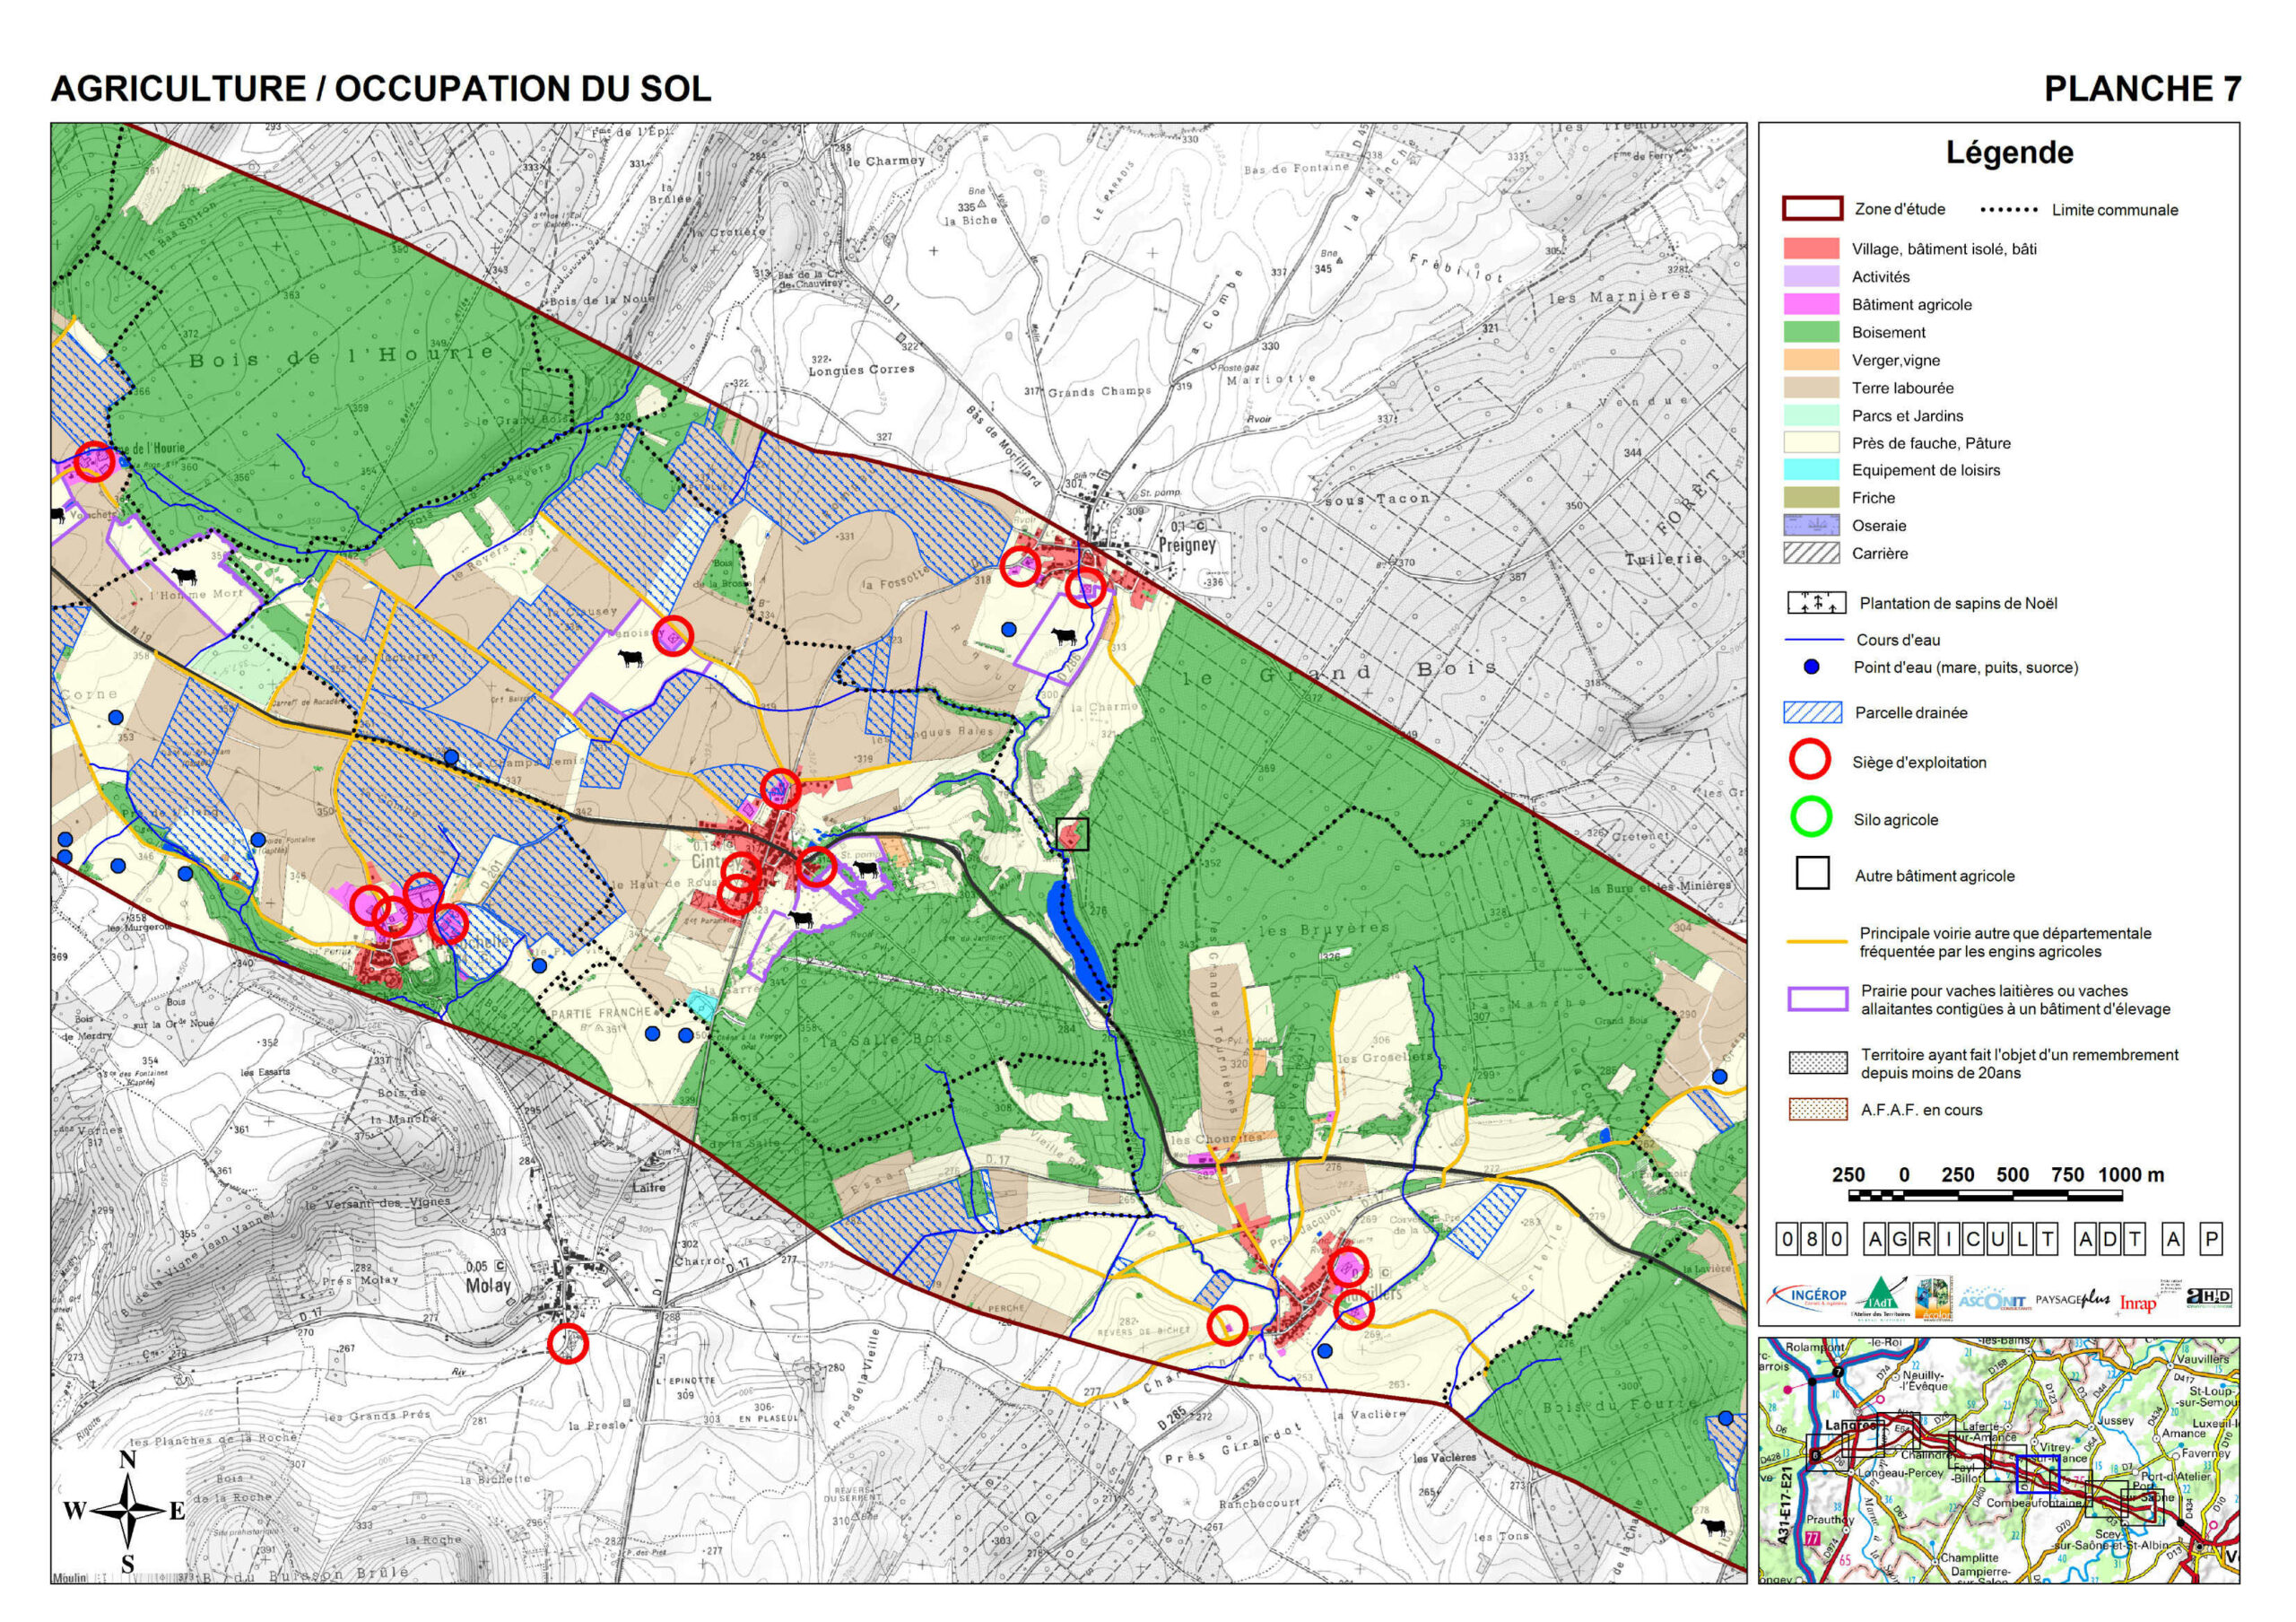2296x1622 pixels.
Task: Click the Oseraie blue swatch
Action: click(1811, 525)
